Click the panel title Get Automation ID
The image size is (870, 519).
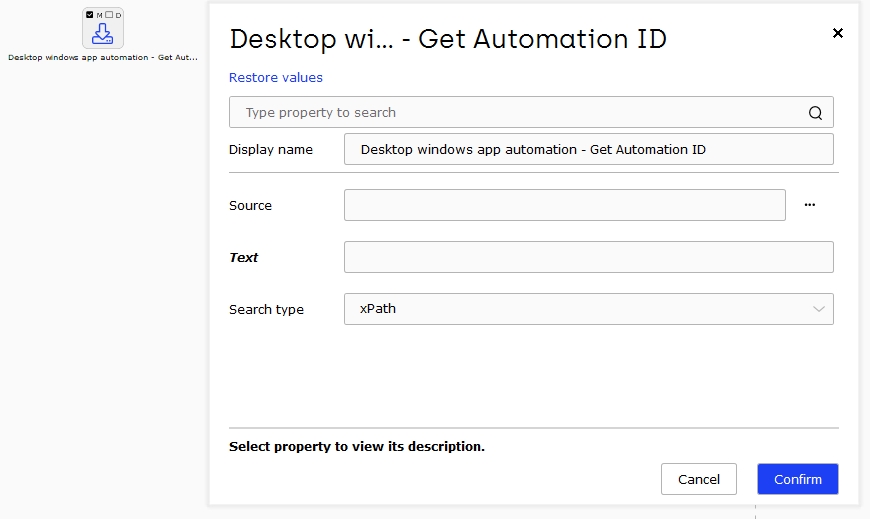point(448,39)
